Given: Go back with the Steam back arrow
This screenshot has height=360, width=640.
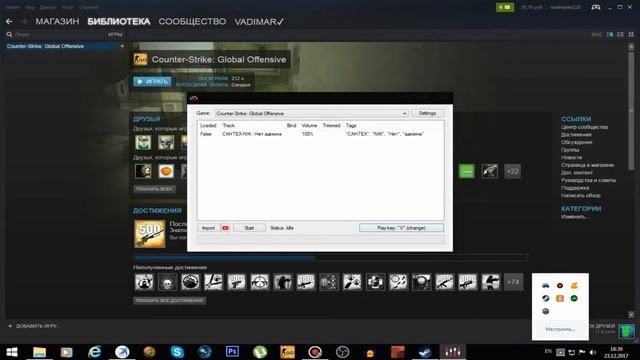Looking at the screenshot, I should point(9,21).
